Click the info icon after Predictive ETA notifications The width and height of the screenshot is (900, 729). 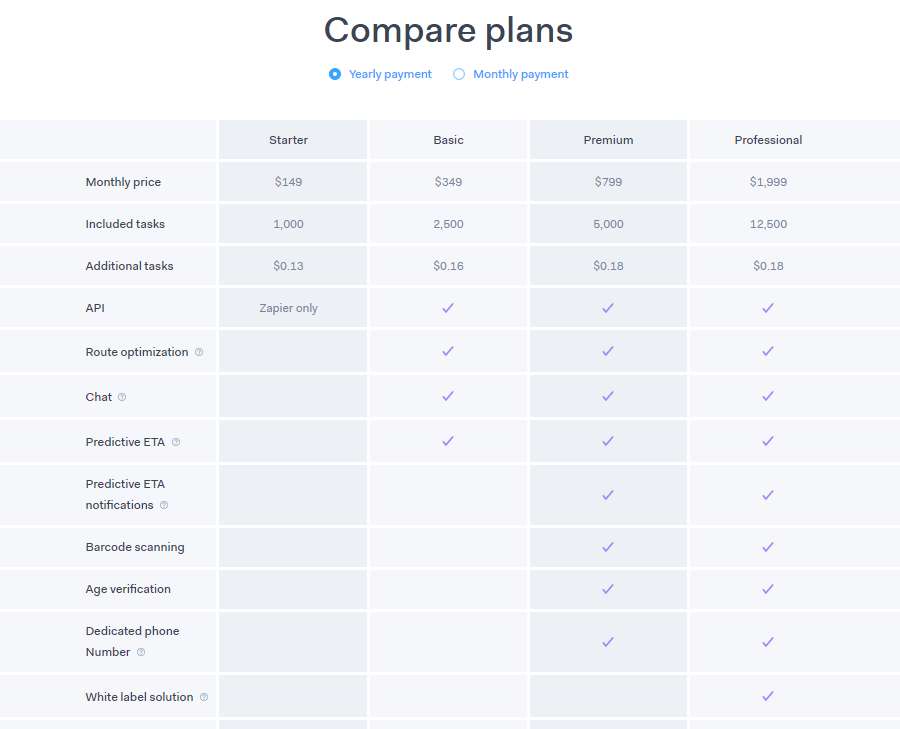pyautogui.click(x=164, y=505)
